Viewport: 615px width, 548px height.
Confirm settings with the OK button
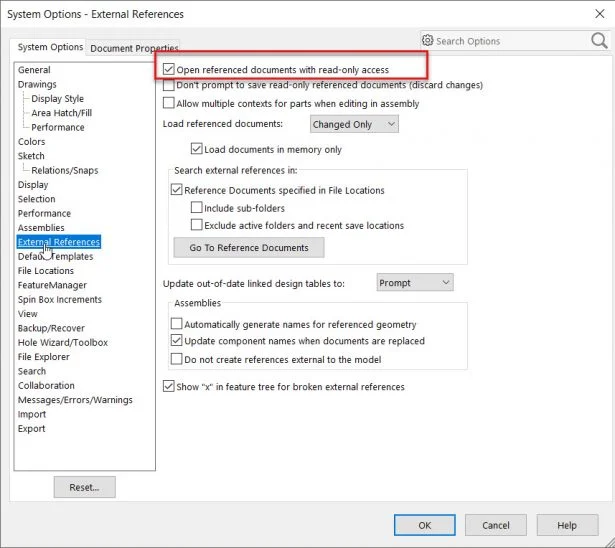pyautogui.click(x=424, y=525)
